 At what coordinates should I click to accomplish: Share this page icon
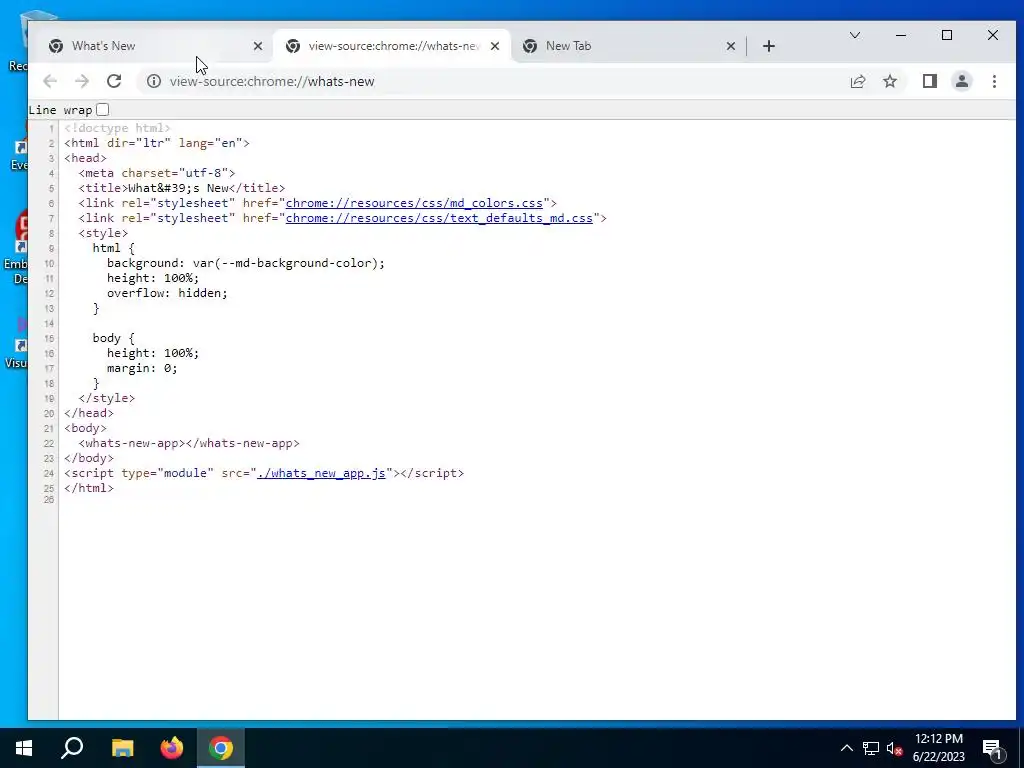point(857,81)
